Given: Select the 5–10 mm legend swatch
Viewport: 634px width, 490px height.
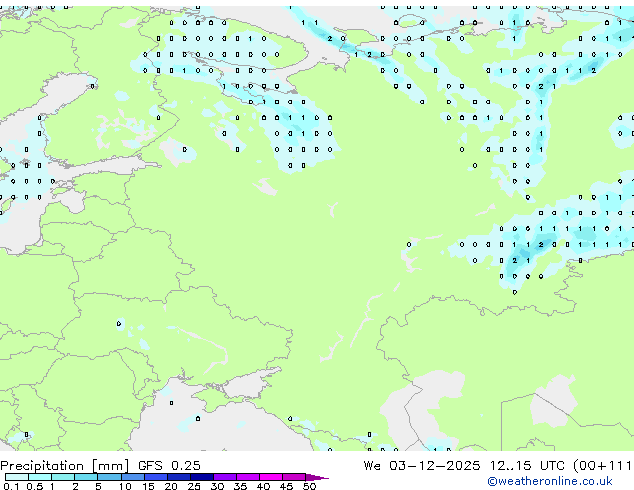Looking at the screenshot, I should coord(109,477).
